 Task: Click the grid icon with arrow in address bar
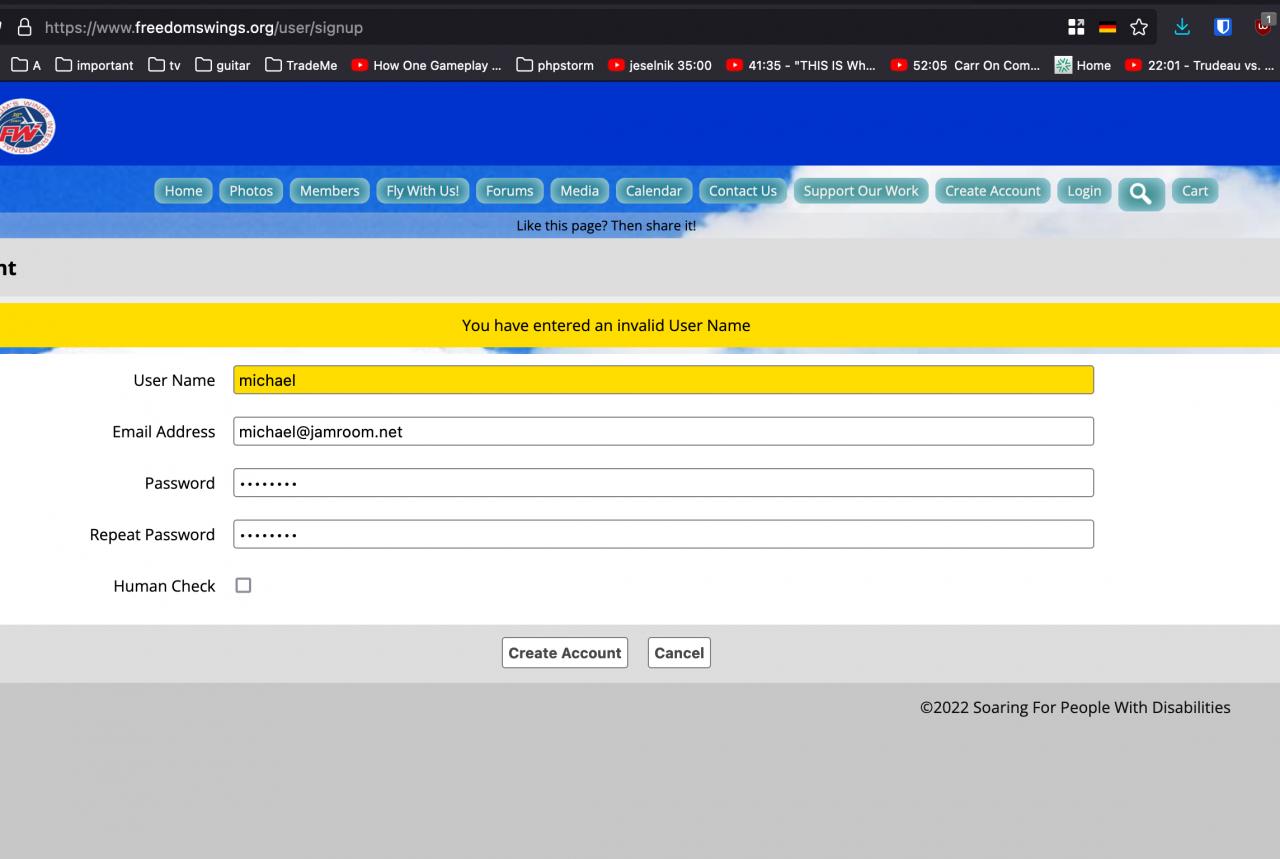[x=1076, y=28]
